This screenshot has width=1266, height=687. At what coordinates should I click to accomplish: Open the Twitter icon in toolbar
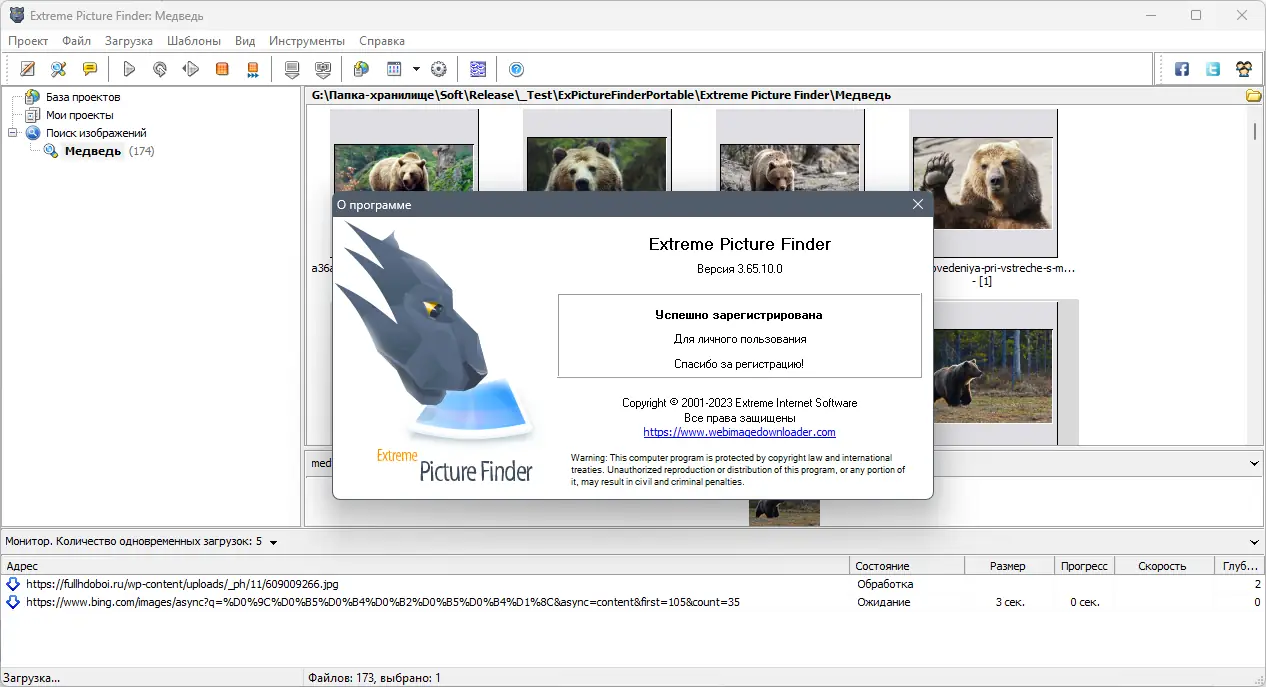click(x=1213, y=69)
